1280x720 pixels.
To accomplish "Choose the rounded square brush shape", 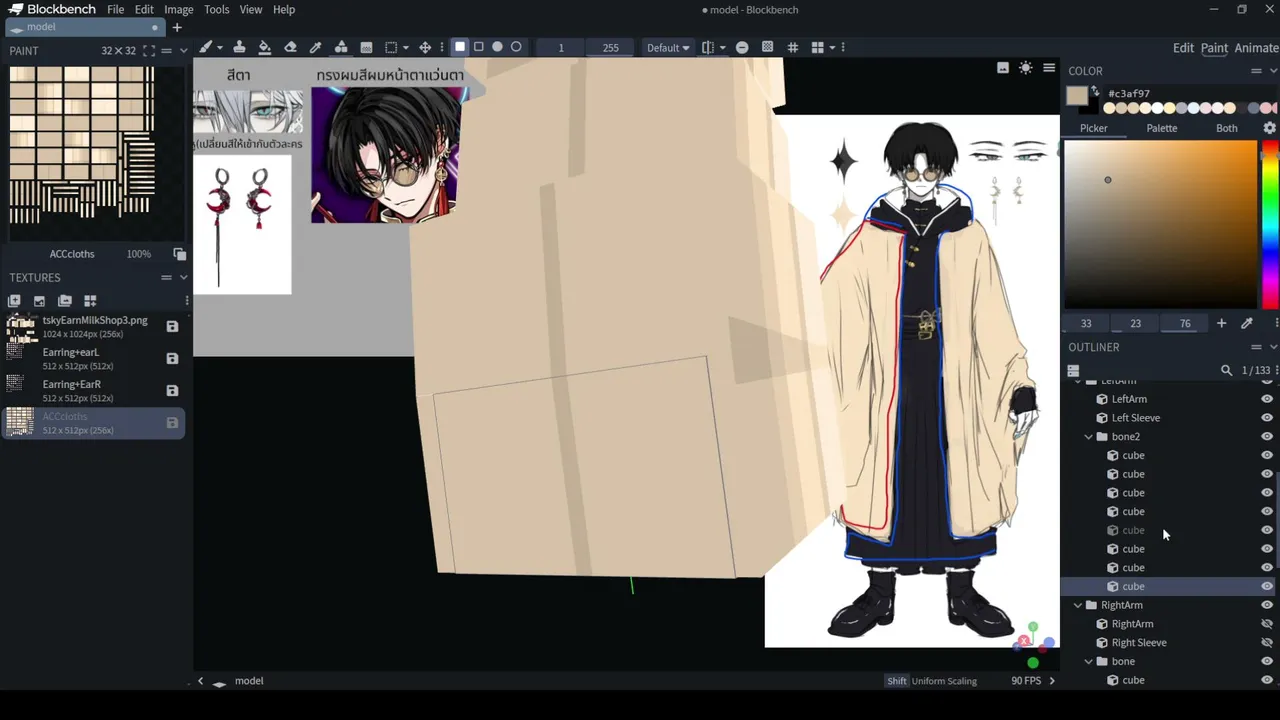I will (x=478, y=47).
